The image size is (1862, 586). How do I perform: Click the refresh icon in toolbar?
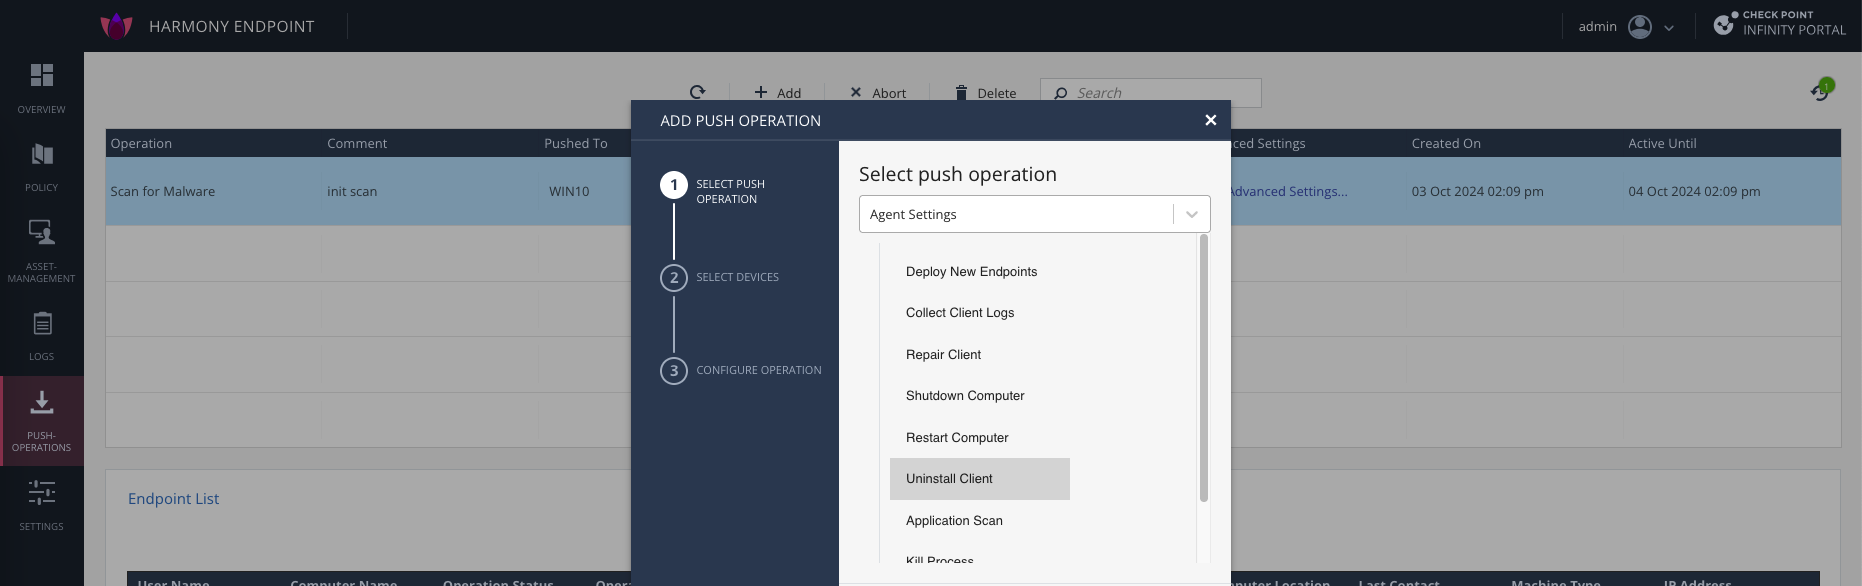[x=698, y=92]
